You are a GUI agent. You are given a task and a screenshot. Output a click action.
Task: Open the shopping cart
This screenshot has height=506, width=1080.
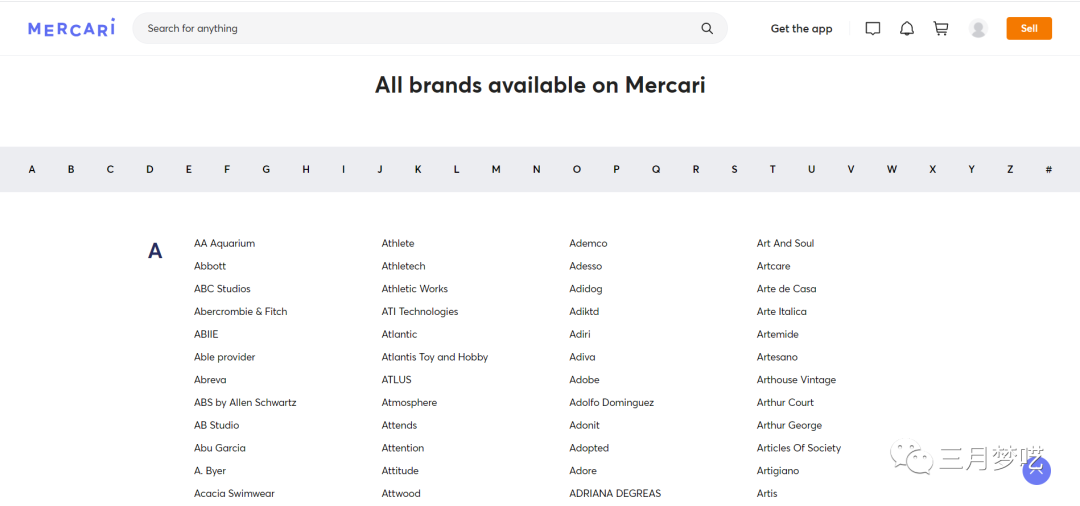941,29
